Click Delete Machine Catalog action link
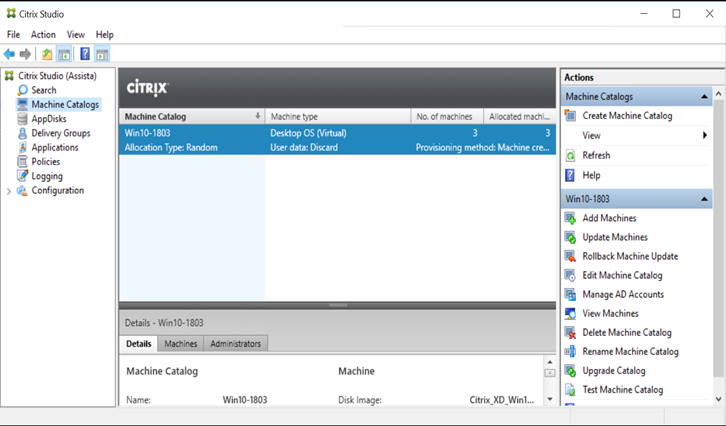The width and height of the screenshot is (726, 426). tap(626, 332)
